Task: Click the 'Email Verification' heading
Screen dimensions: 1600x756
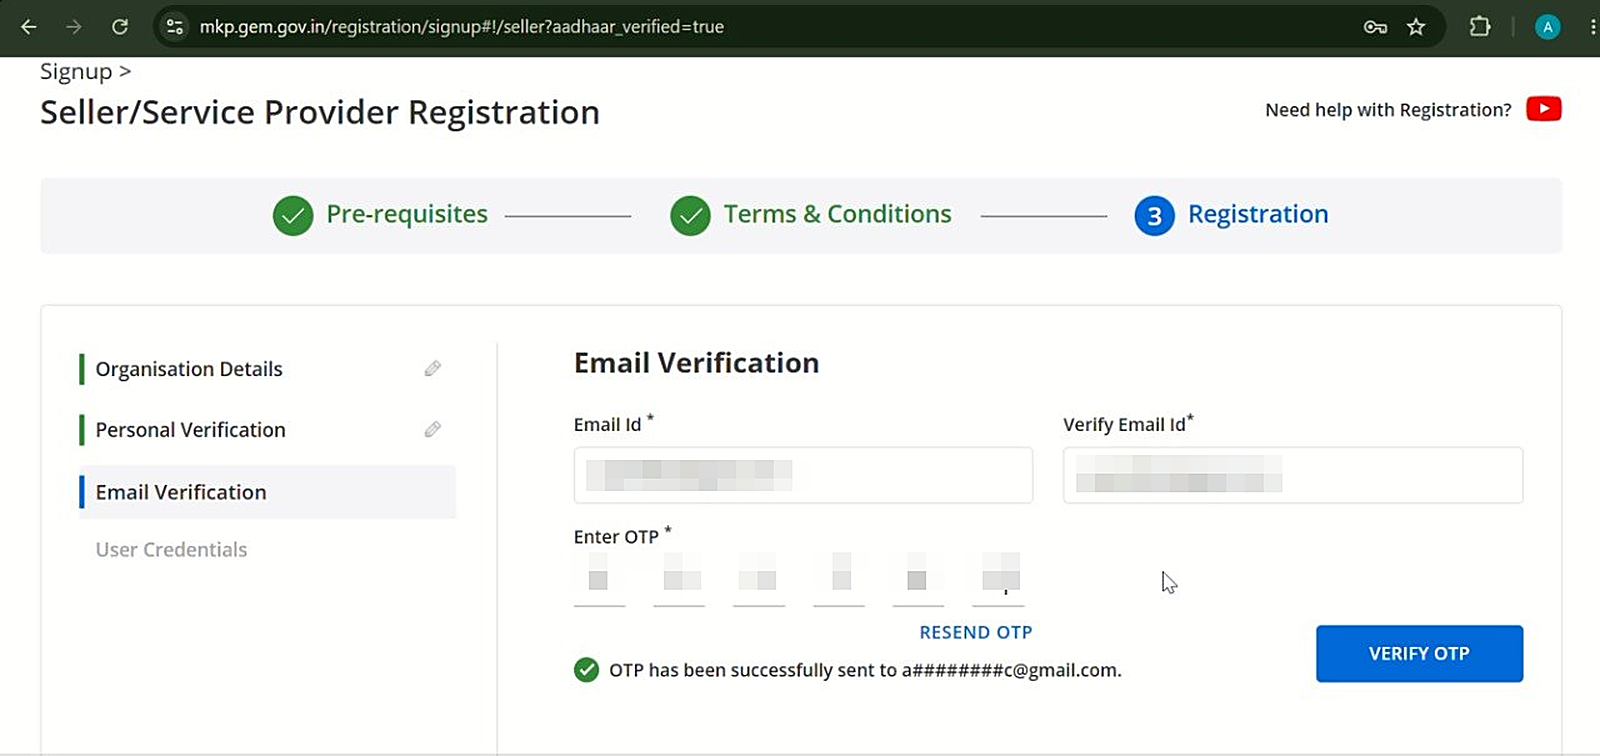Action: (x=696, y=363)
